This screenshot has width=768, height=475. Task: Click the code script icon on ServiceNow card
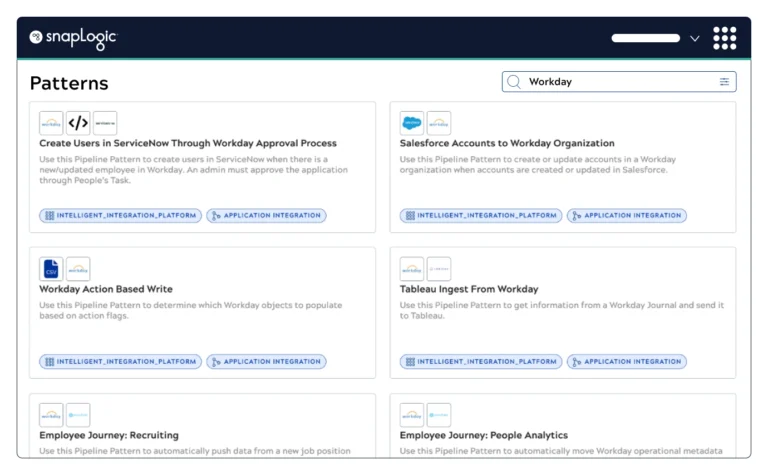tap(78, 123)
